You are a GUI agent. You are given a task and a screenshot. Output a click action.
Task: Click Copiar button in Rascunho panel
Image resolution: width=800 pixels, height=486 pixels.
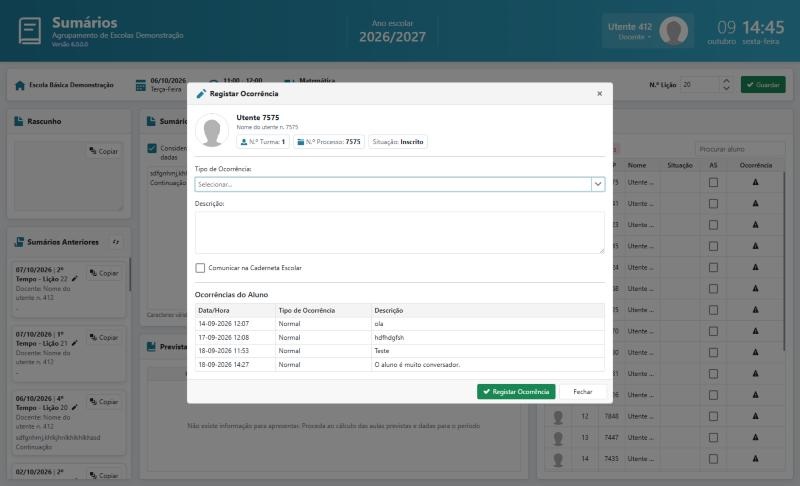click(x=104, y=151)
